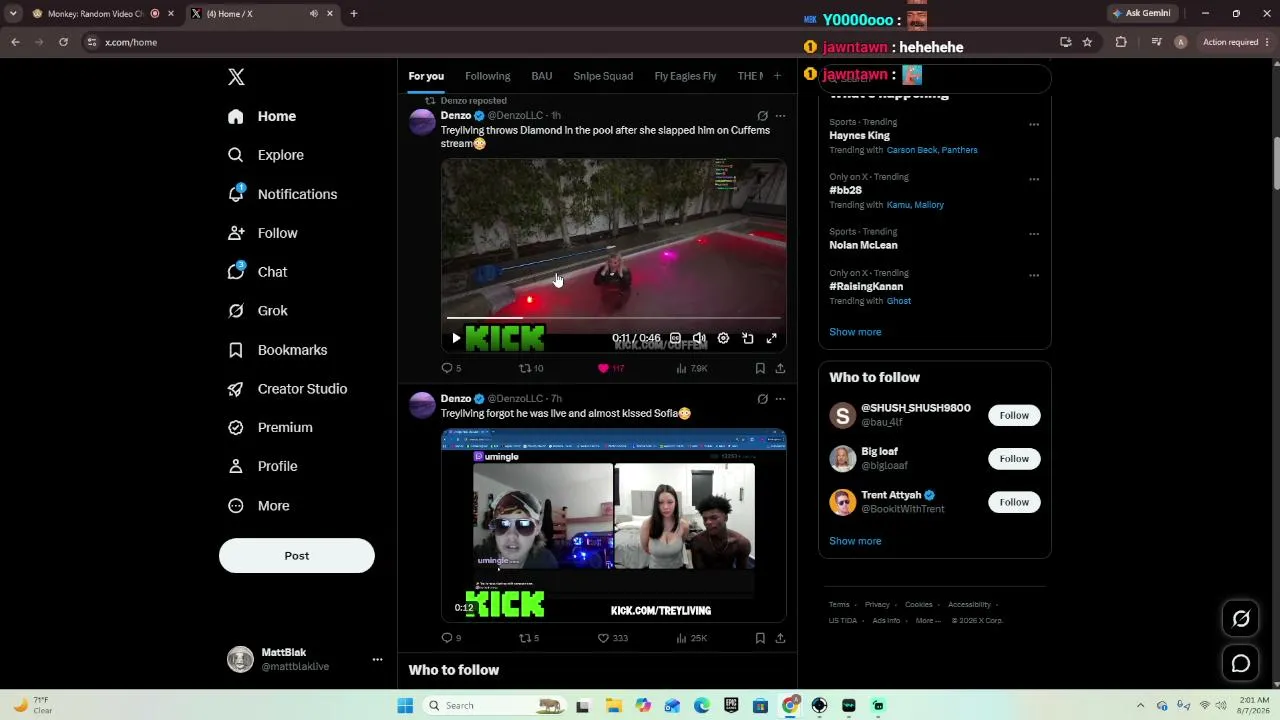Screen dimensions: 1280x720
Task: Open Creator Studio
Action: 287,389
